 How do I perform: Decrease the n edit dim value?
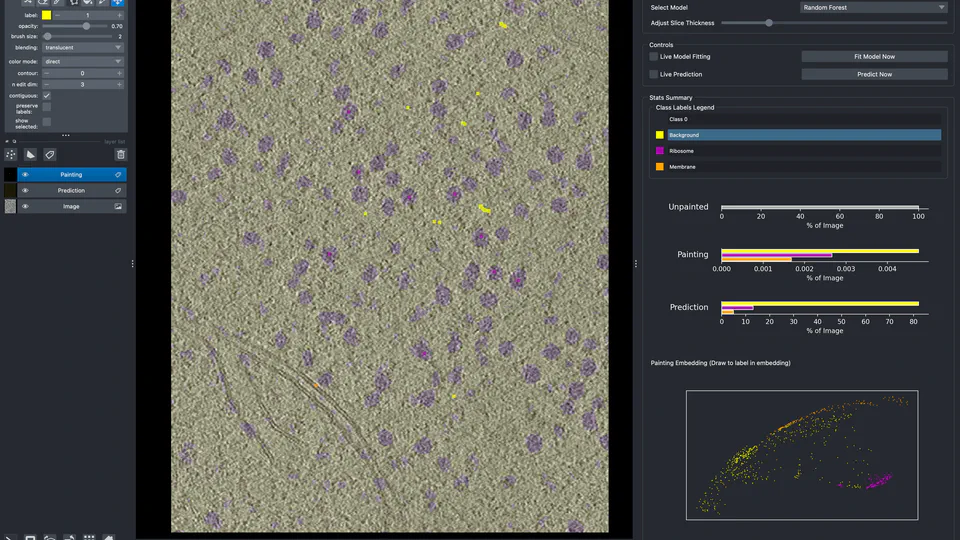click(47, 84)
